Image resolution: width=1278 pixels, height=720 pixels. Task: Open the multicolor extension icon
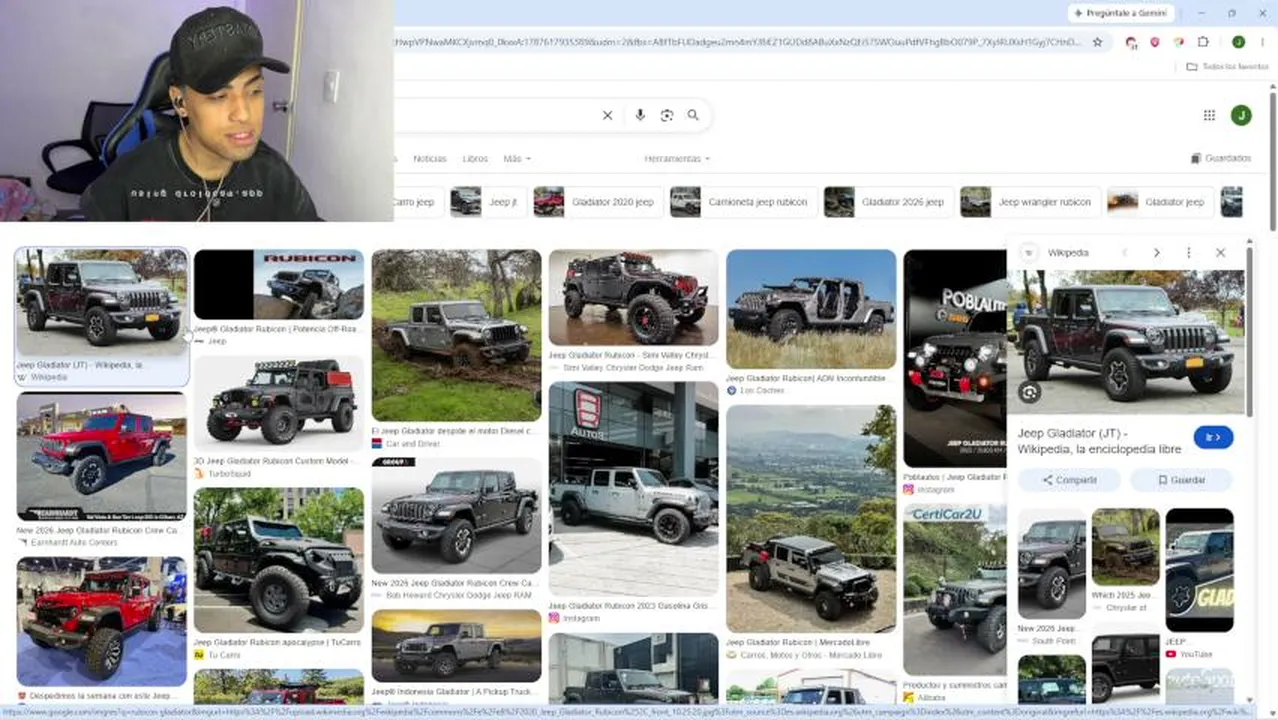tap(1178, 42)
